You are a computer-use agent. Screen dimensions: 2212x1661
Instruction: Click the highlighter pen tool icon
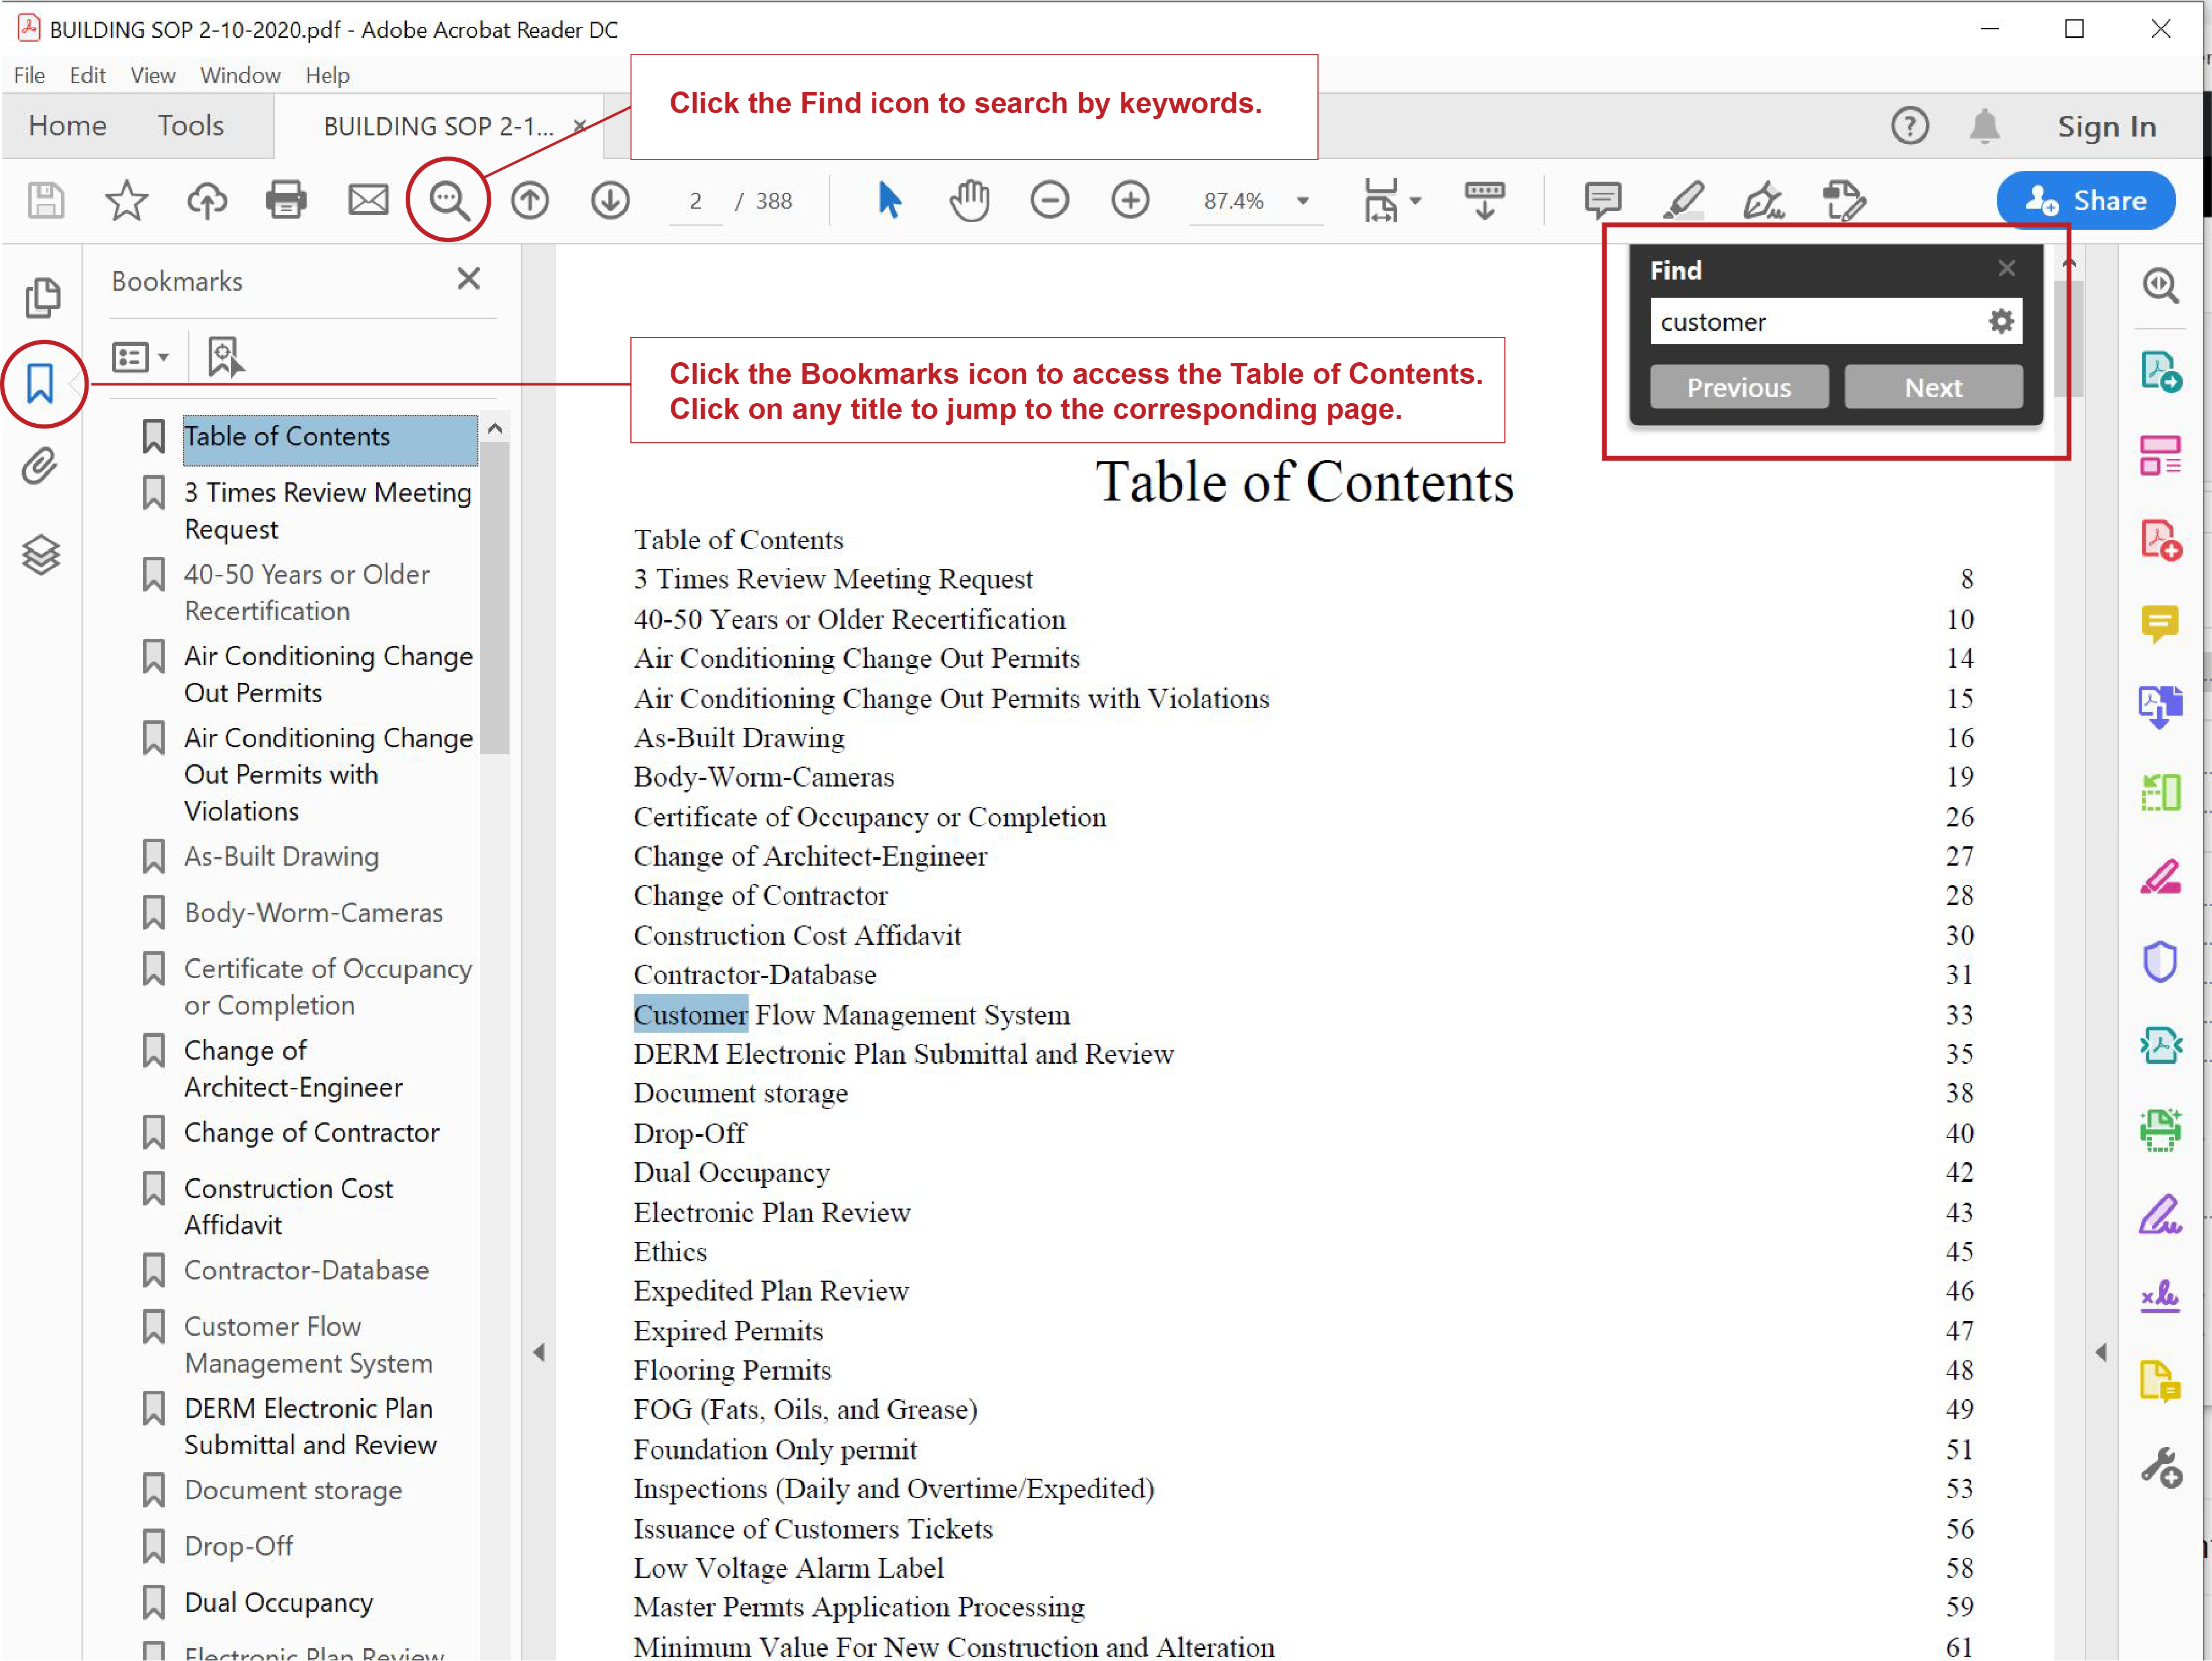[x=1683, y=200]
